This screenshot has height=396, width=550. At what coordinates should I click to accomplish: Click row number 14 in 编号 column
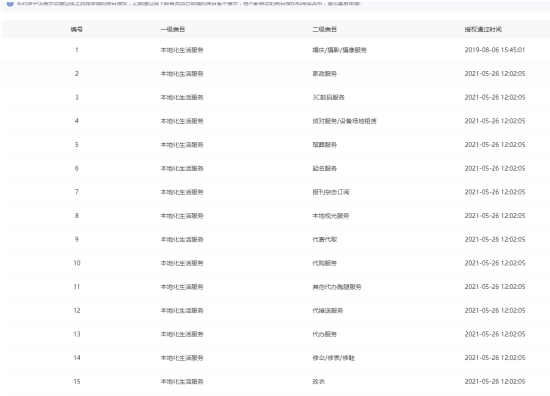[76, 358]
